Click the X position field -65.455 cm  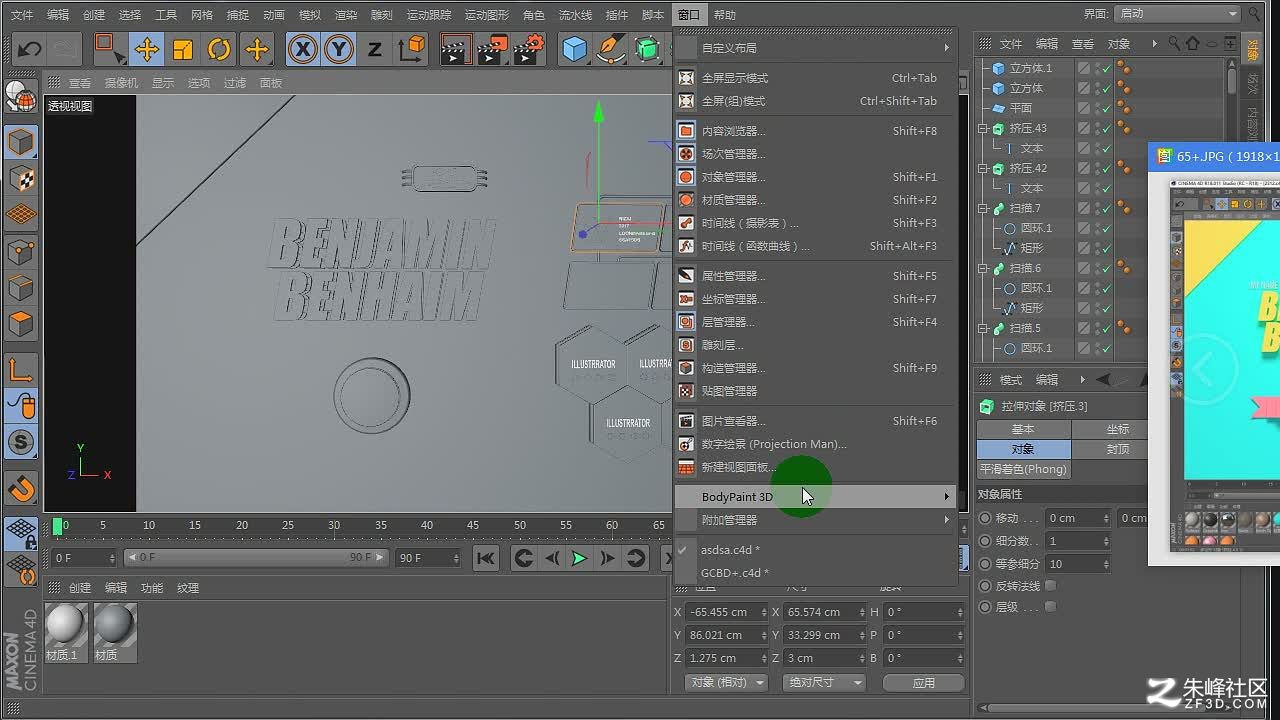click(726, 612)
